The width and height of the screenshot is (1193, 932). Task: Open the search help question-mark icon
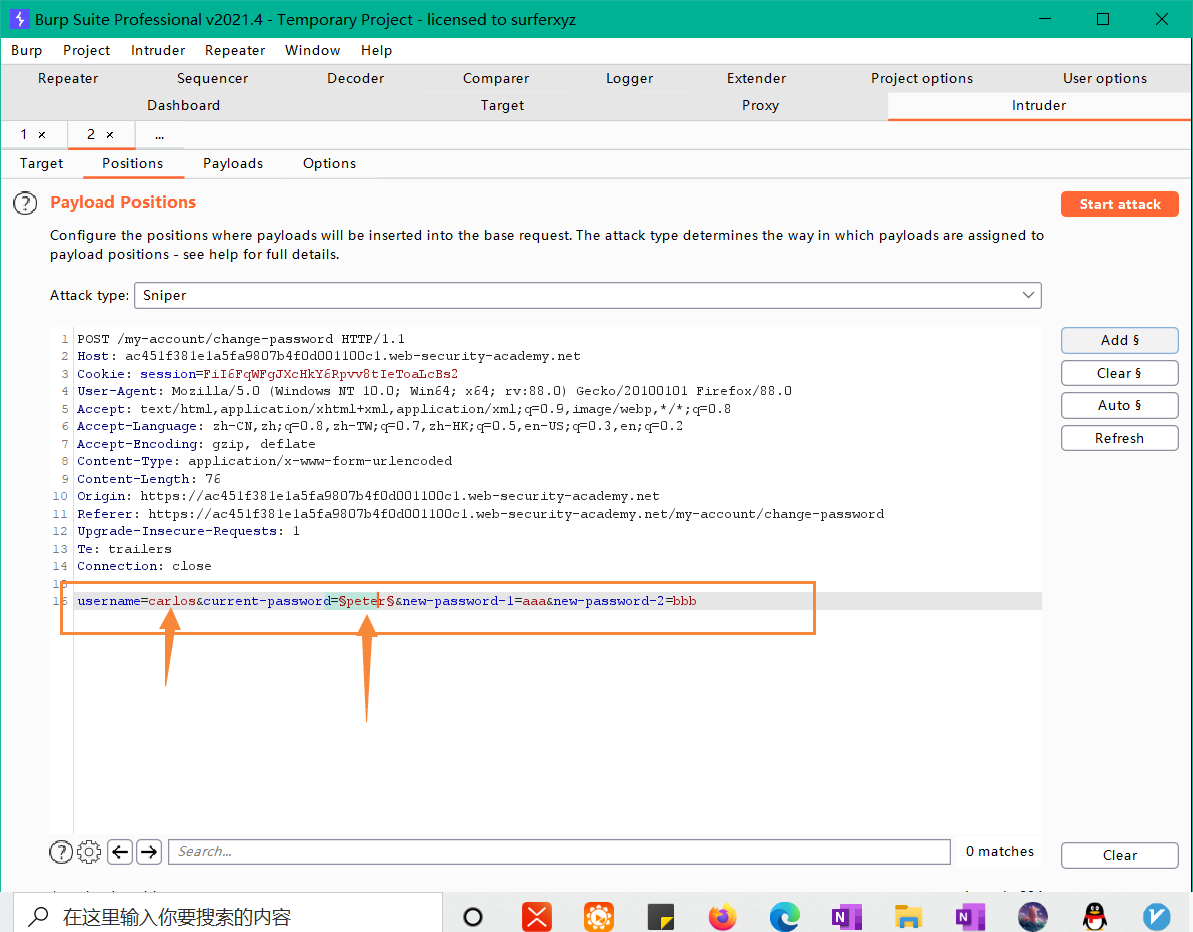61,852
